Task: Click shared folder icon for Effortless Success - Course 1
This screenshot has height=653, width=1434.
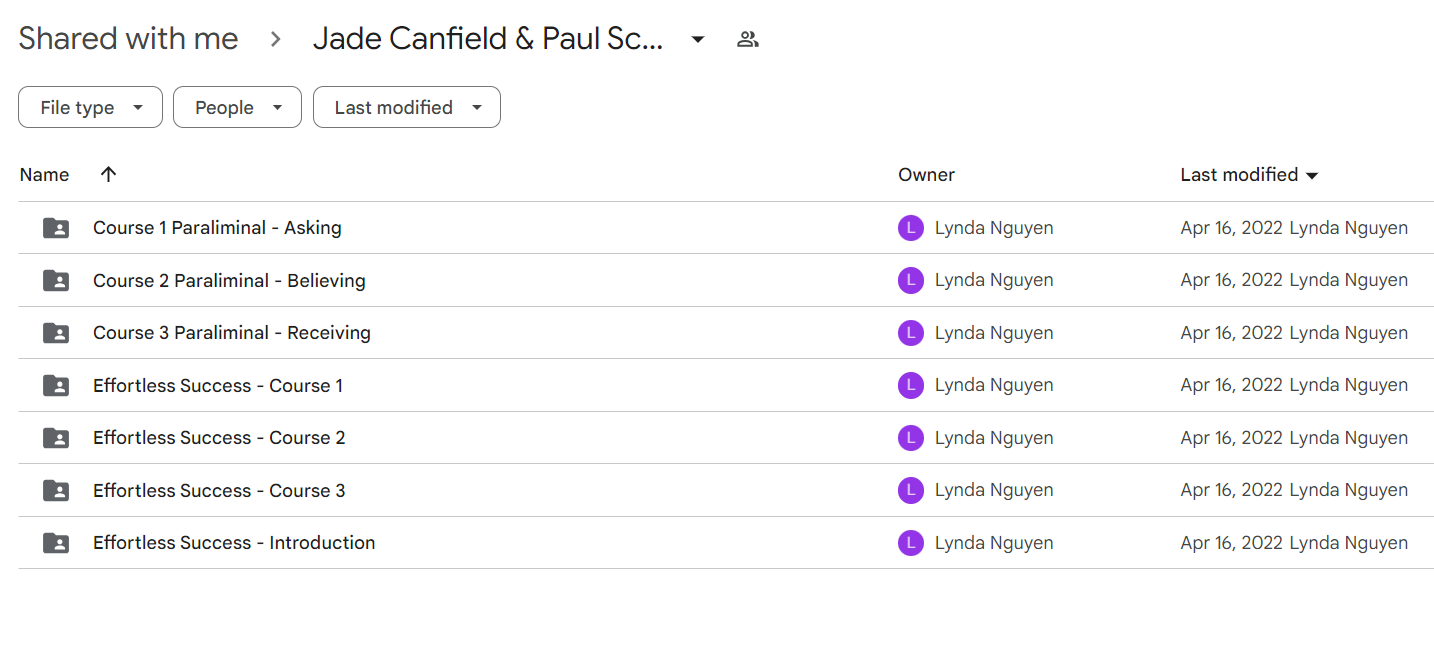Action: (56, 386)
